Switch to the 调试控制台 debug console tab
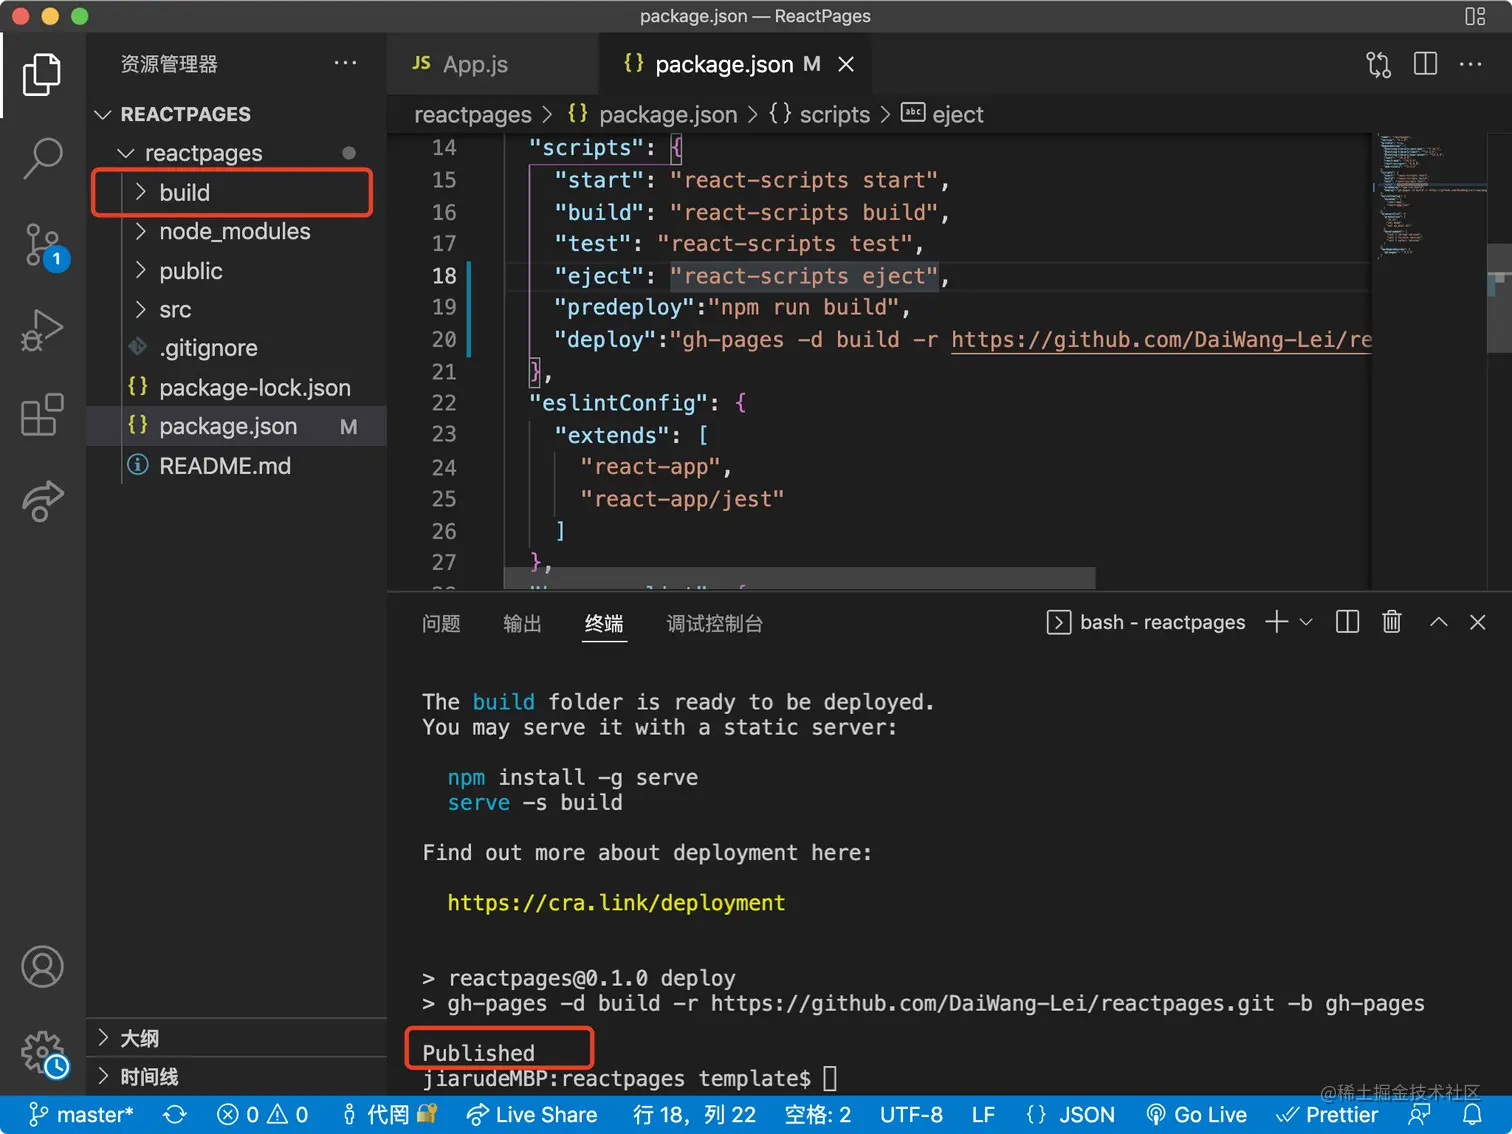 [x=714, y=623]
